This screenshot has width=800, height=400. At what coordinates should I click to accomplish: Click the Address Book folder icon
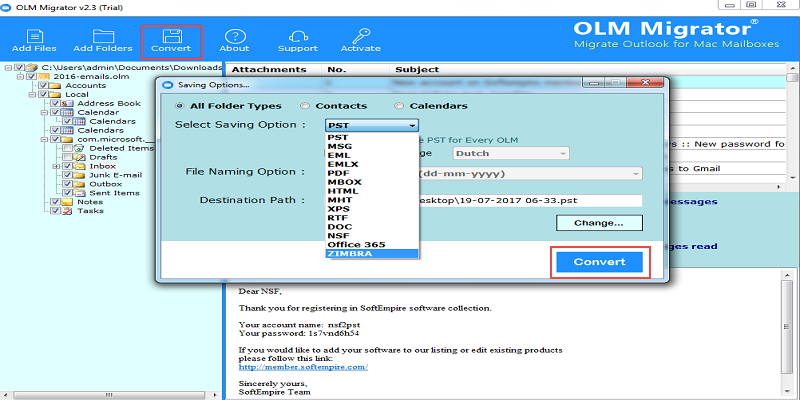click(68, 104)
